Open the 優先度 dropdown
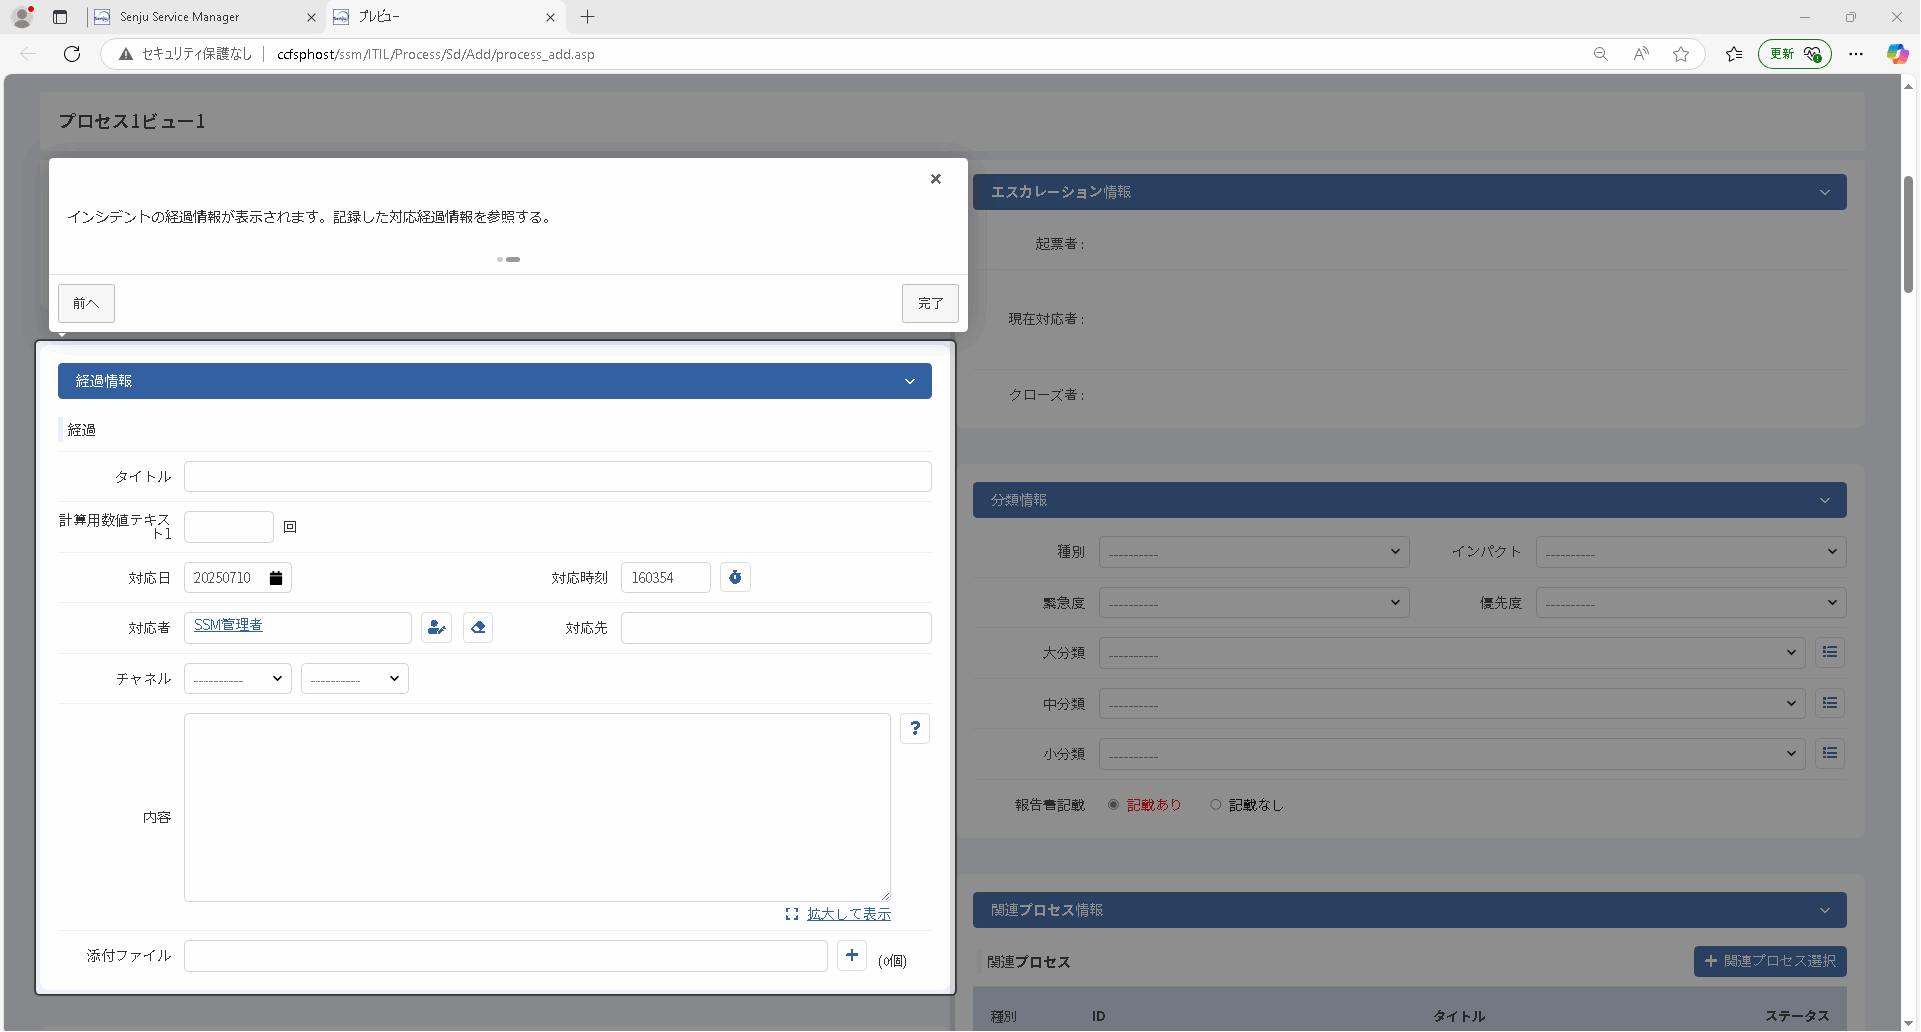1921x1032 pixels. [x=1691, y=603]
